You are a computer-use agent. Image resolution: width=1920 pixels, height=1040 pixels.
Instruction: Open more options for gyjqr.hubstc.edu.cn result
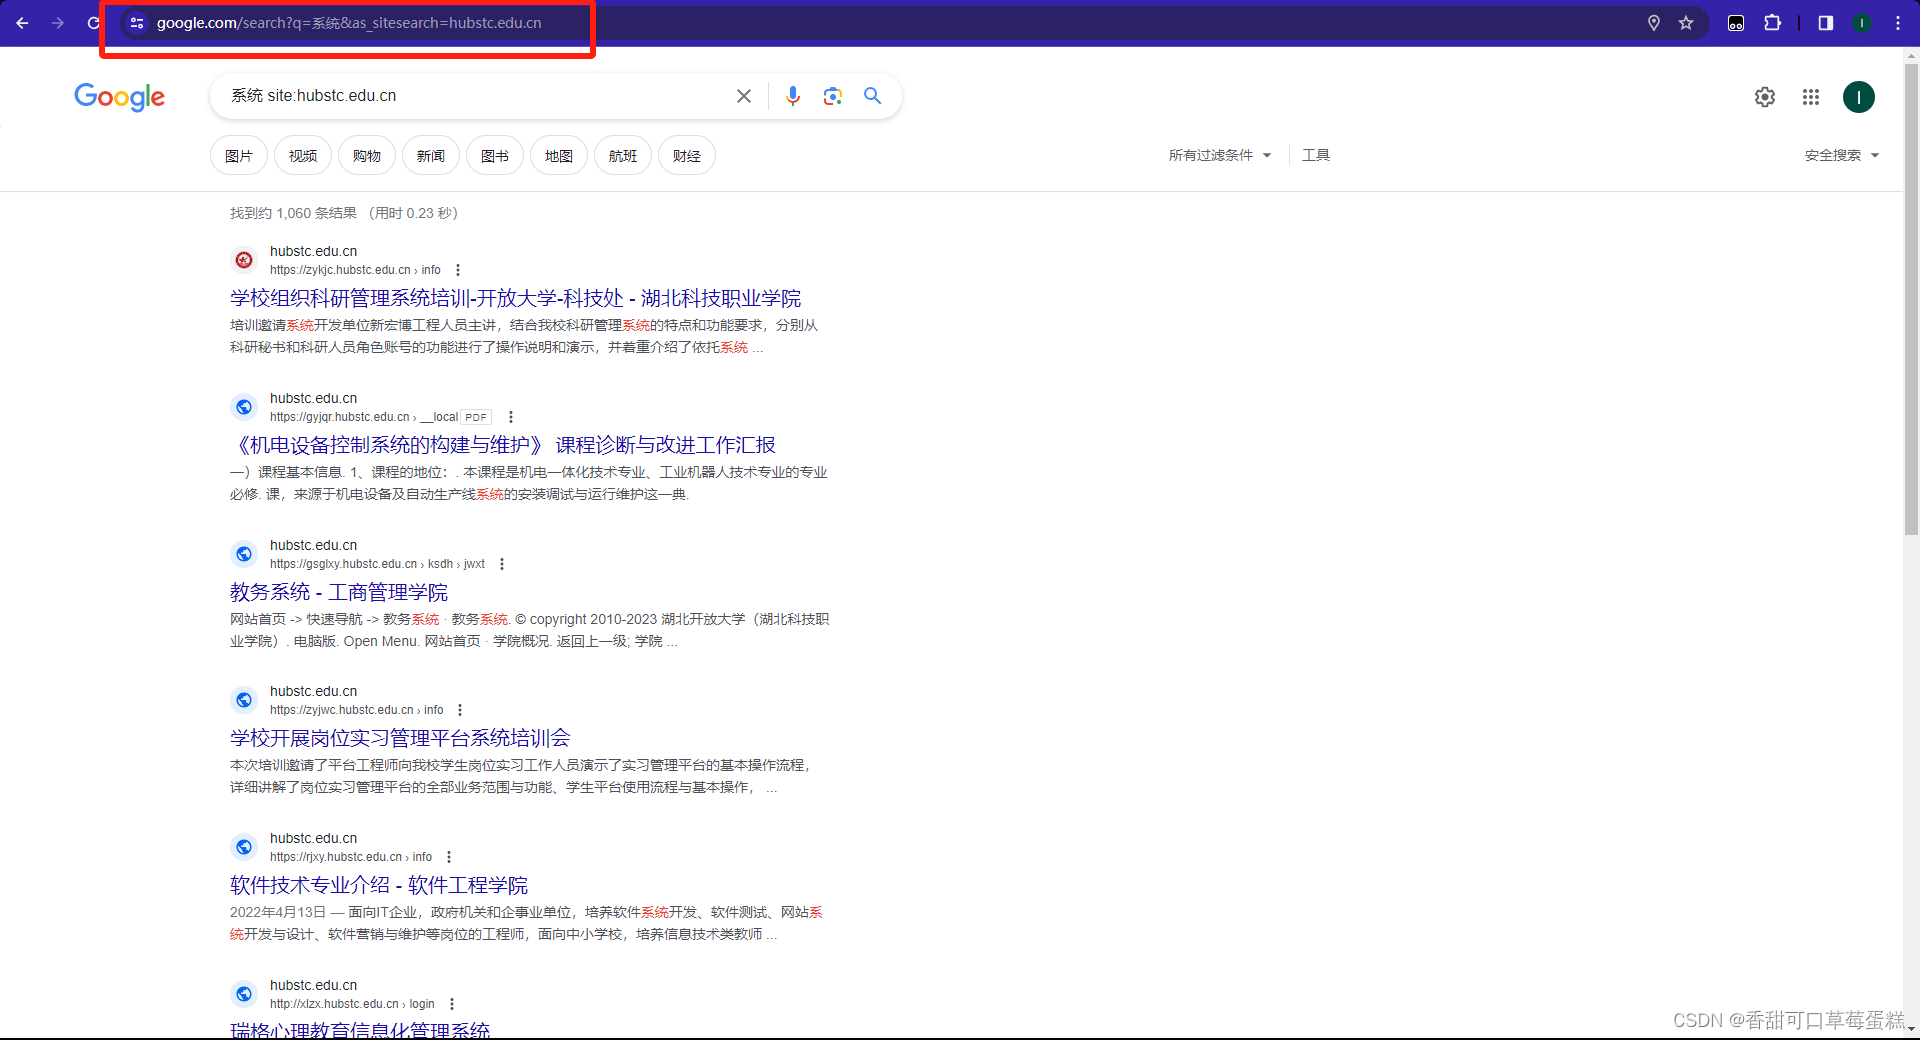pyautogui.click(x=511, y=417)
